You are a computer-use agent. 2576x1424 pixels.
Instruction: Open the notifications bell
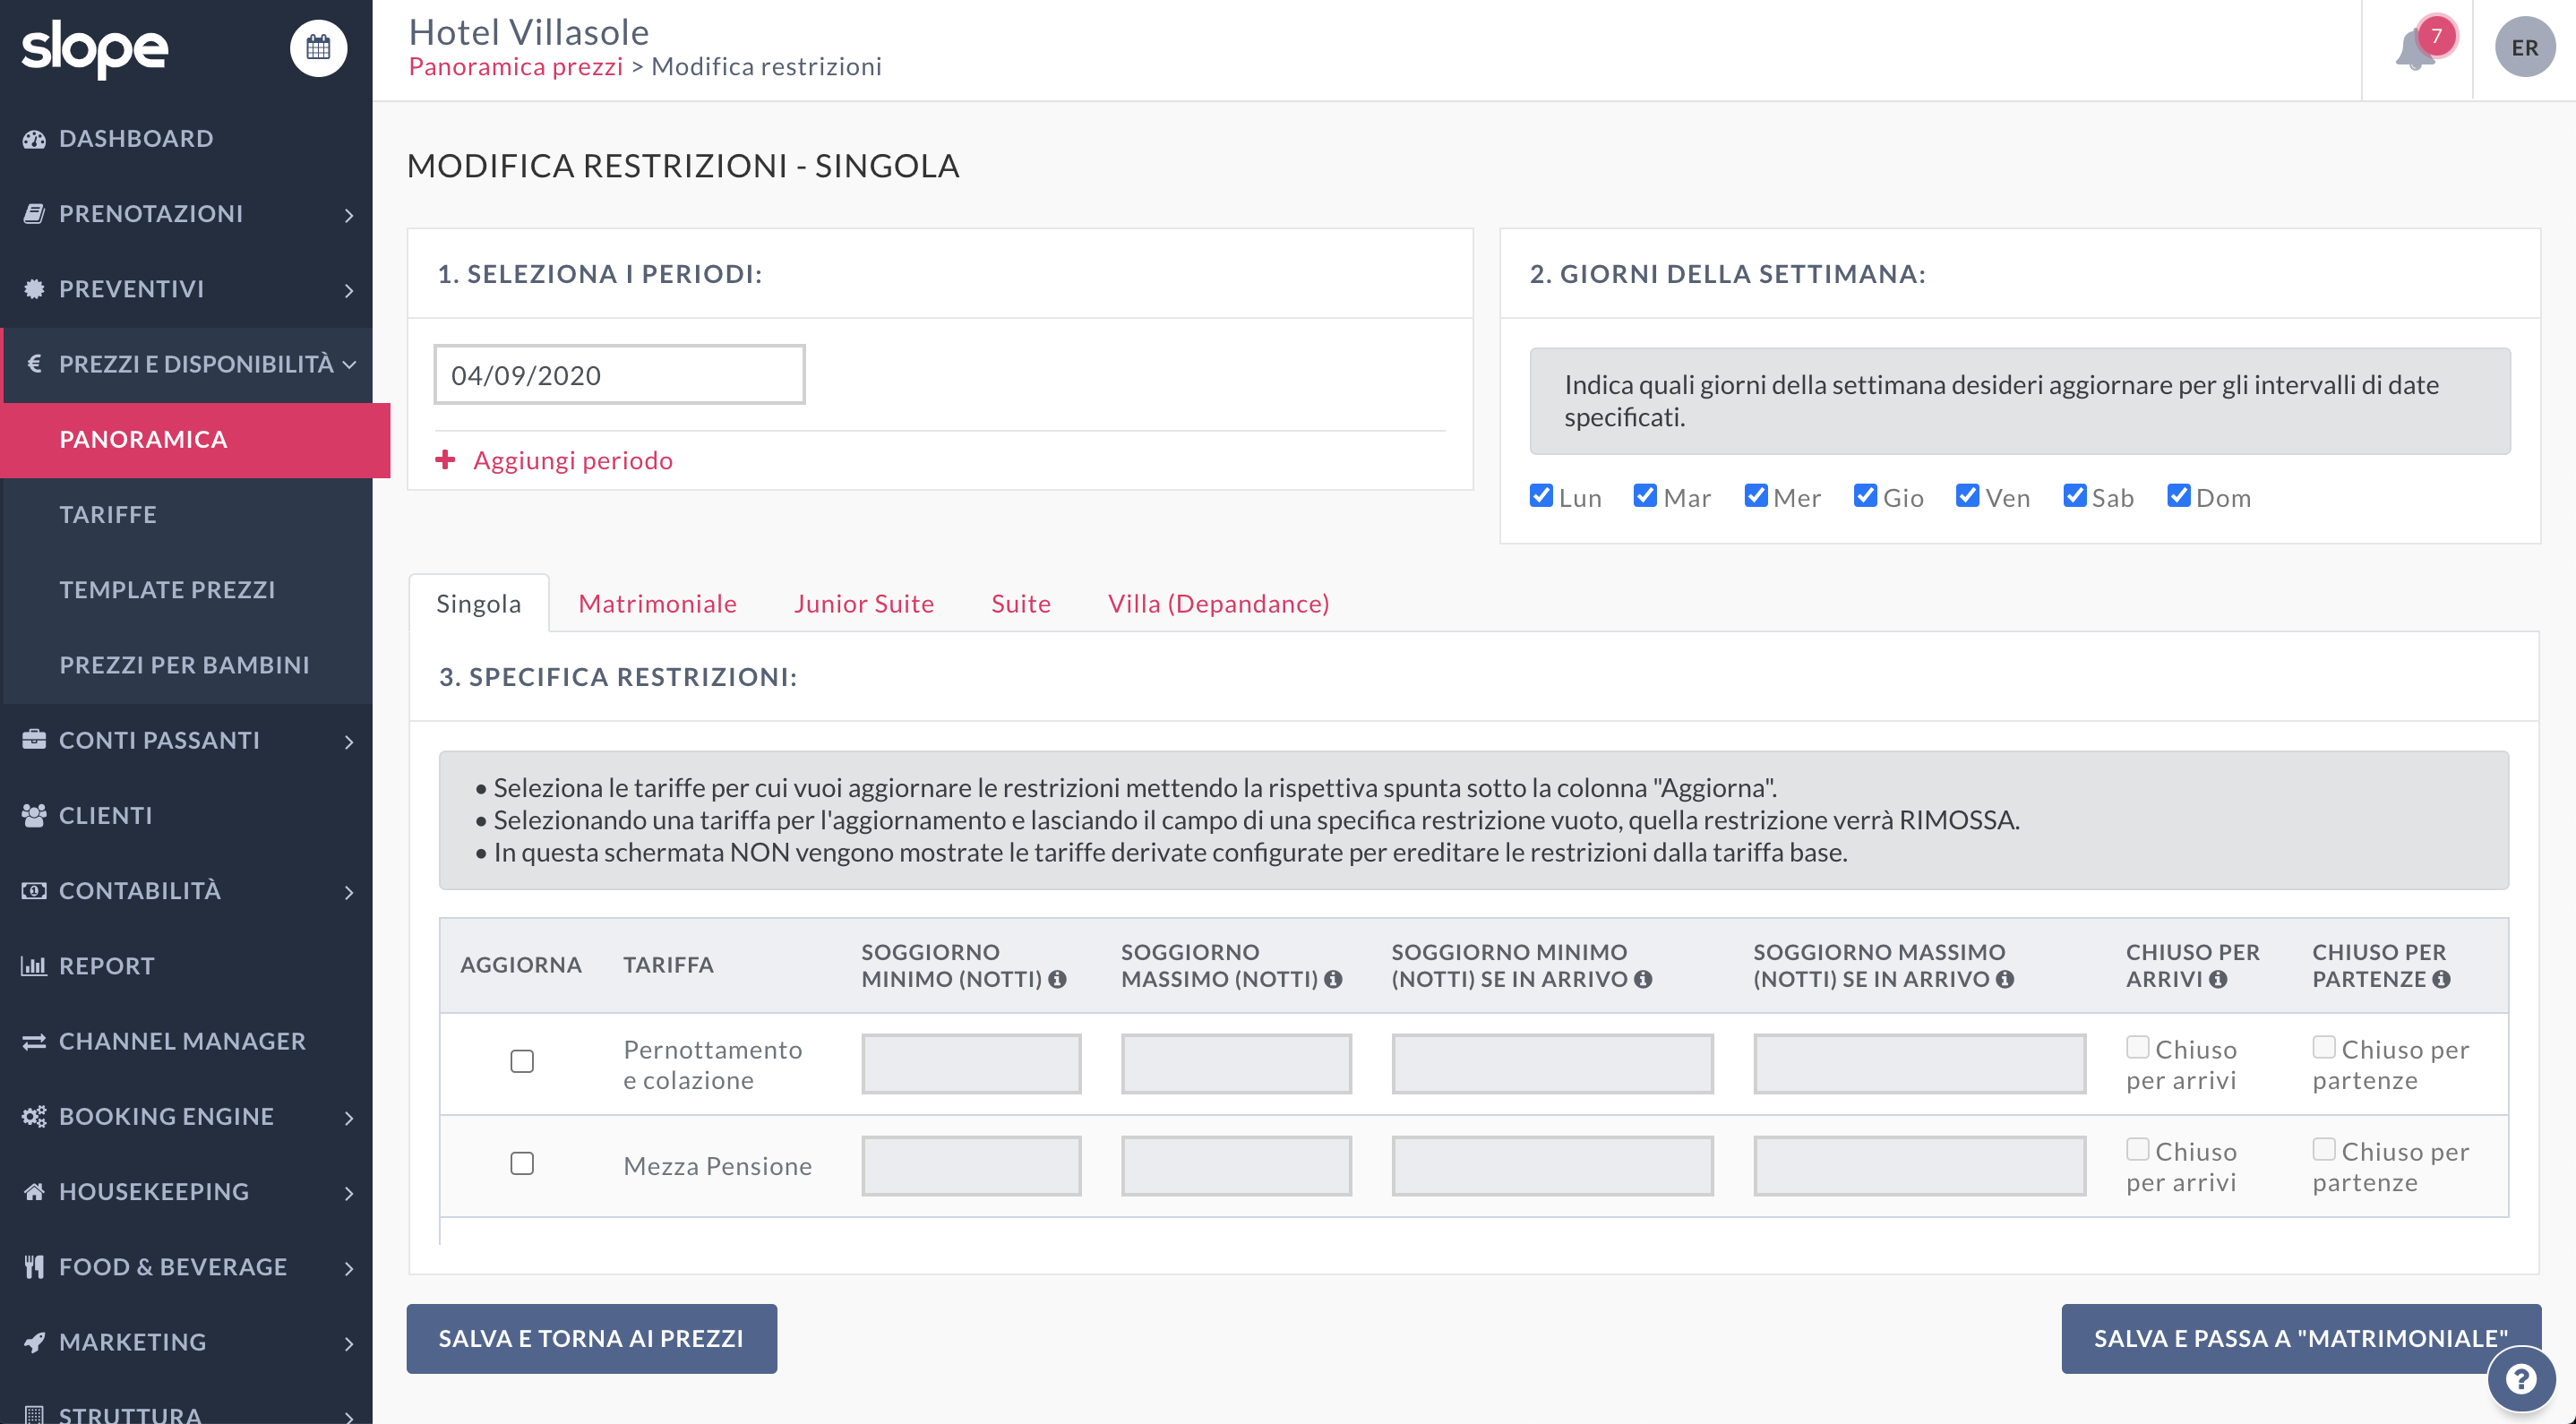pyautogui.click(x=2414, y=48)
